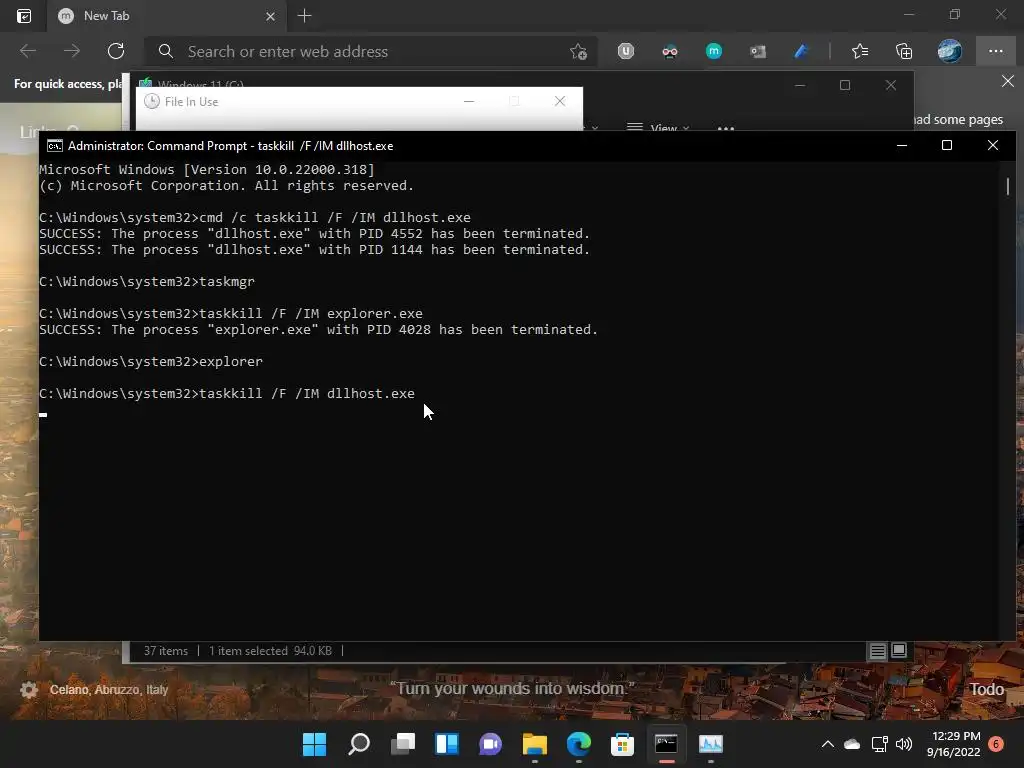Dismiss the Edge quick access bar
1024x768 pixels.
pyautogui.click(x=1008, y=81)
